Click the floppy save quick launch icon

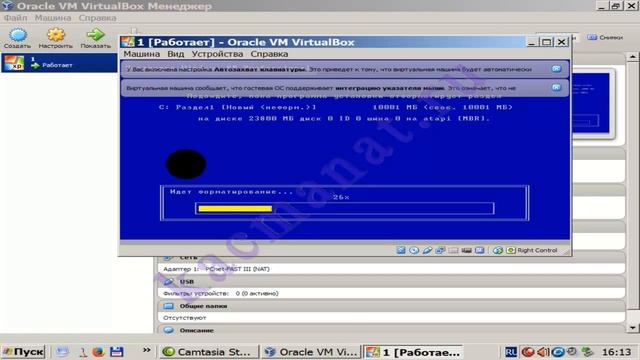point(117,352)
